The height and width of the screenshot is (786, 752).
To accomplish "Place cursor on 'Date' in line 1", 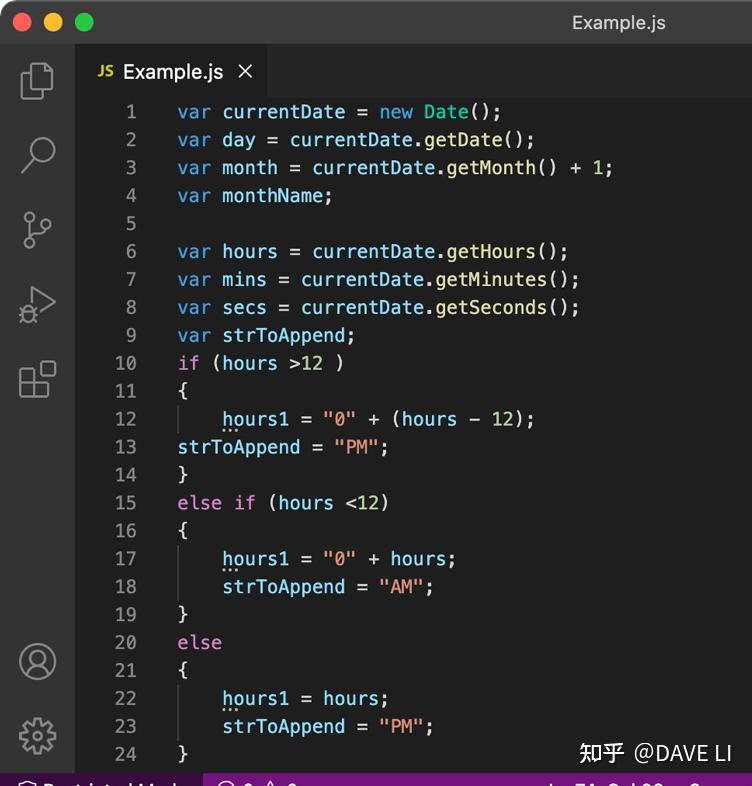I will pos(446,112).
